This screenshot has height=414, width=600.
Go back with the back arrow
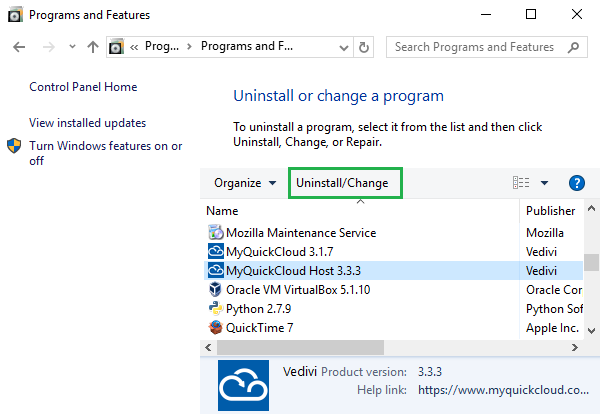(19, 47)
